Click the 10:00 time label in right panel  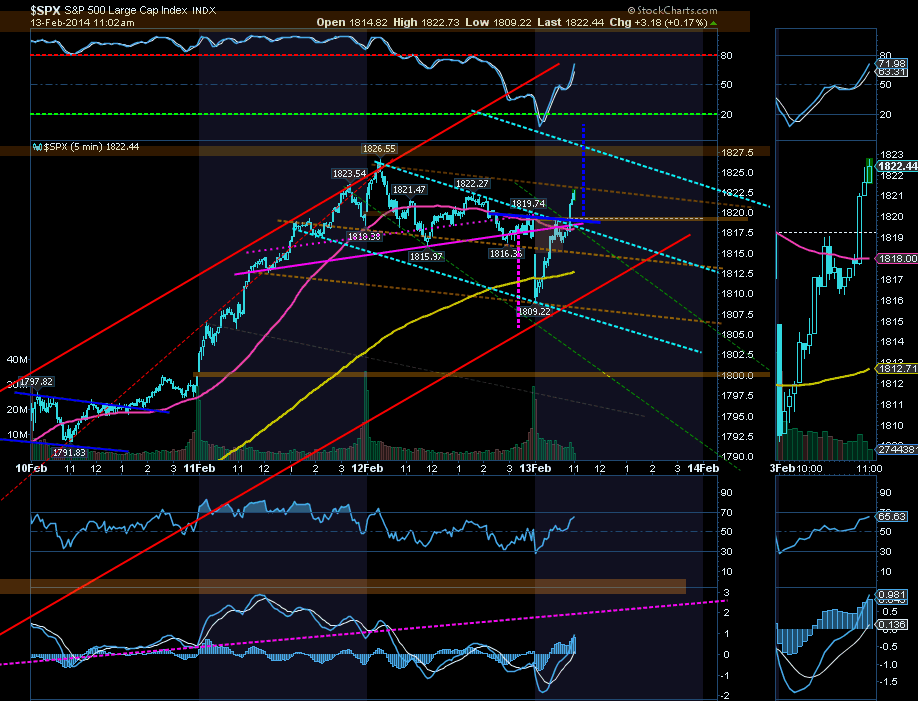[x=810, y=469]
